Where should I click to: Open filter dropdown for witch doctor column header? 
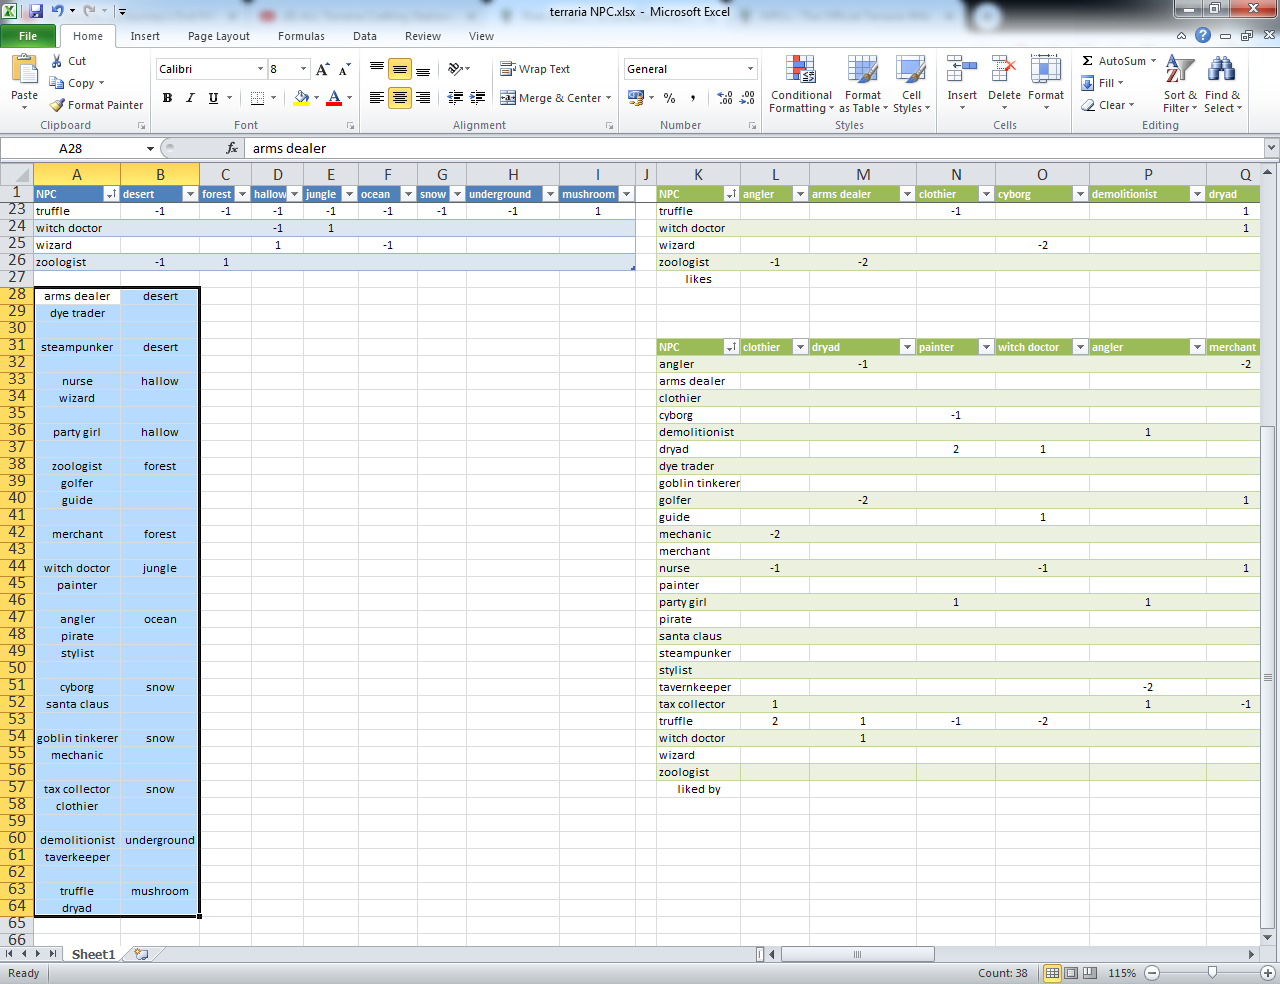[1080, 347]
